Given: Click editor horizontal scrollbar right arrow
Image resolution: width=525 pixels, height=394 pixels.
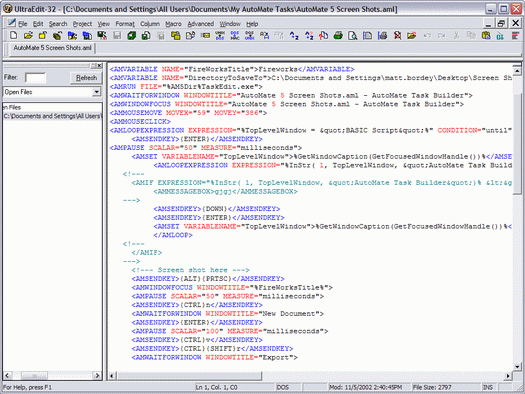Looking at the screenshot, I should (x=508, y=376).
